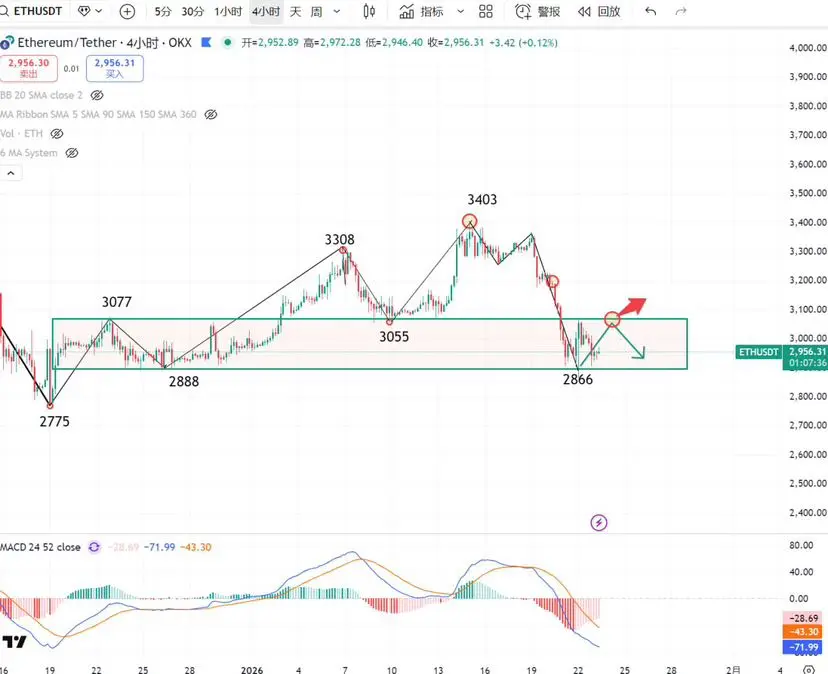Expand the timeframe list chevron
The image size is (828, 674).
click(337, 12)
